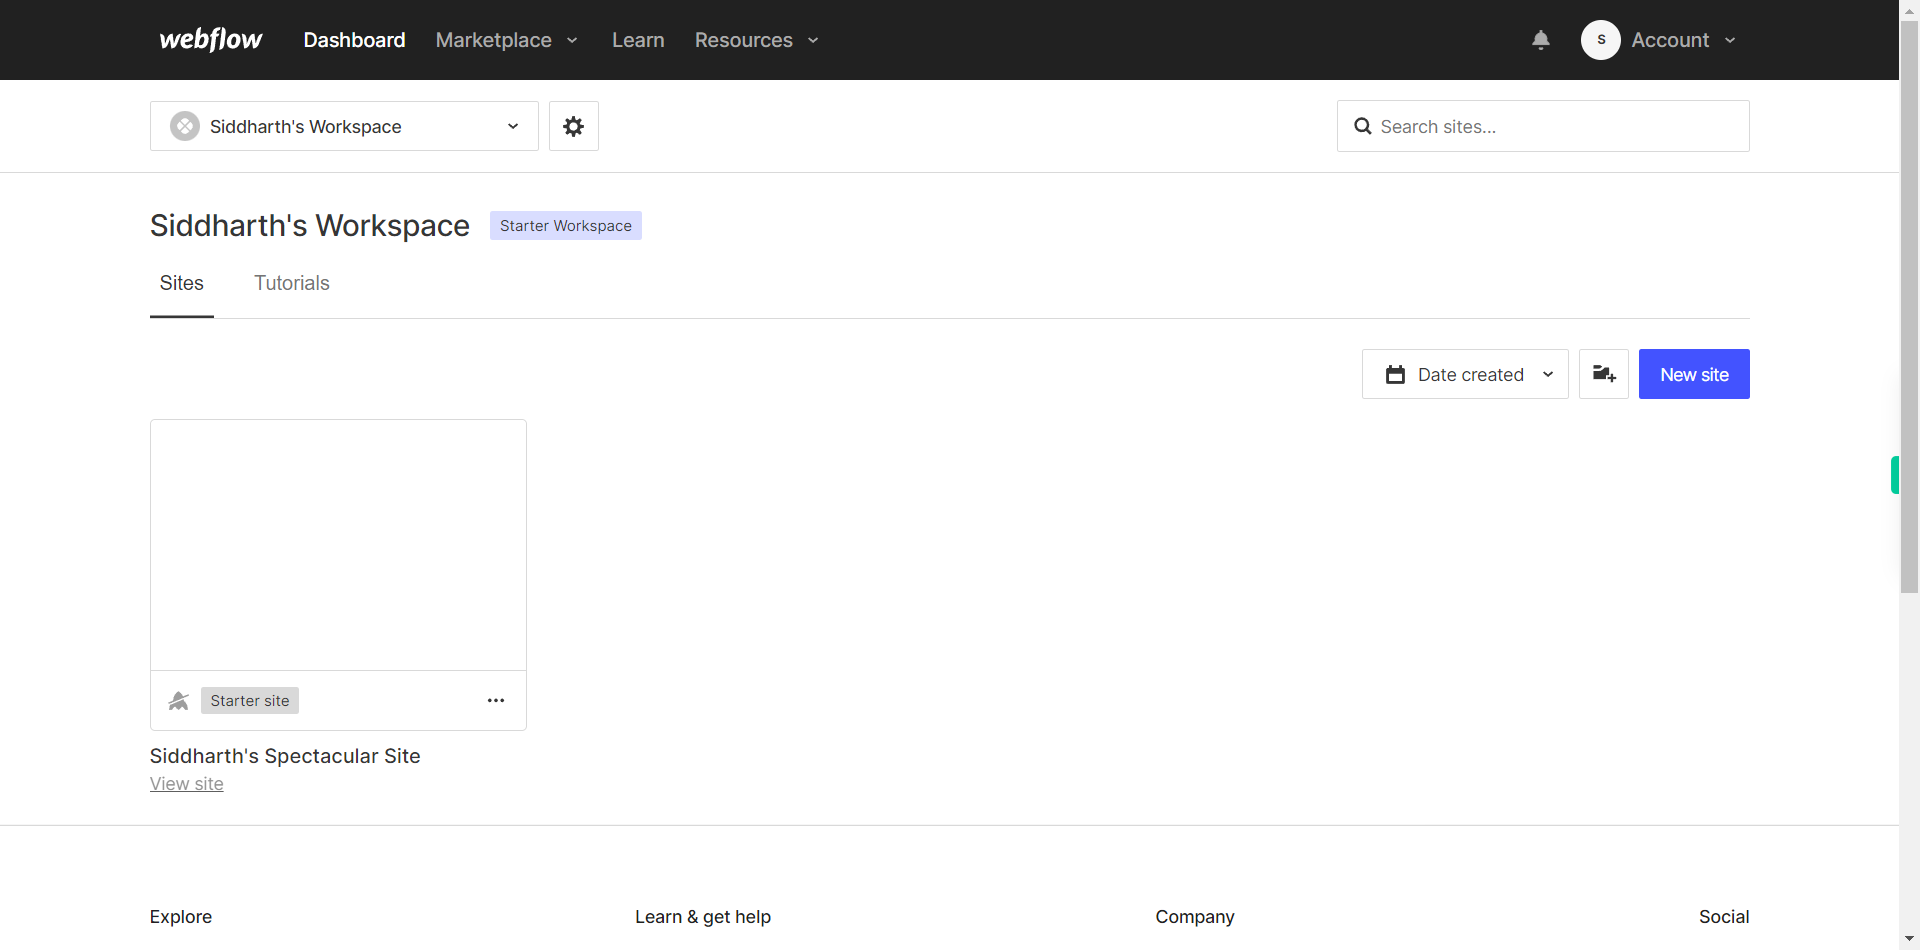This screenshot has height=950, width=1920.
Task: Click the Webflow logo
Action: tap(211, 40)
